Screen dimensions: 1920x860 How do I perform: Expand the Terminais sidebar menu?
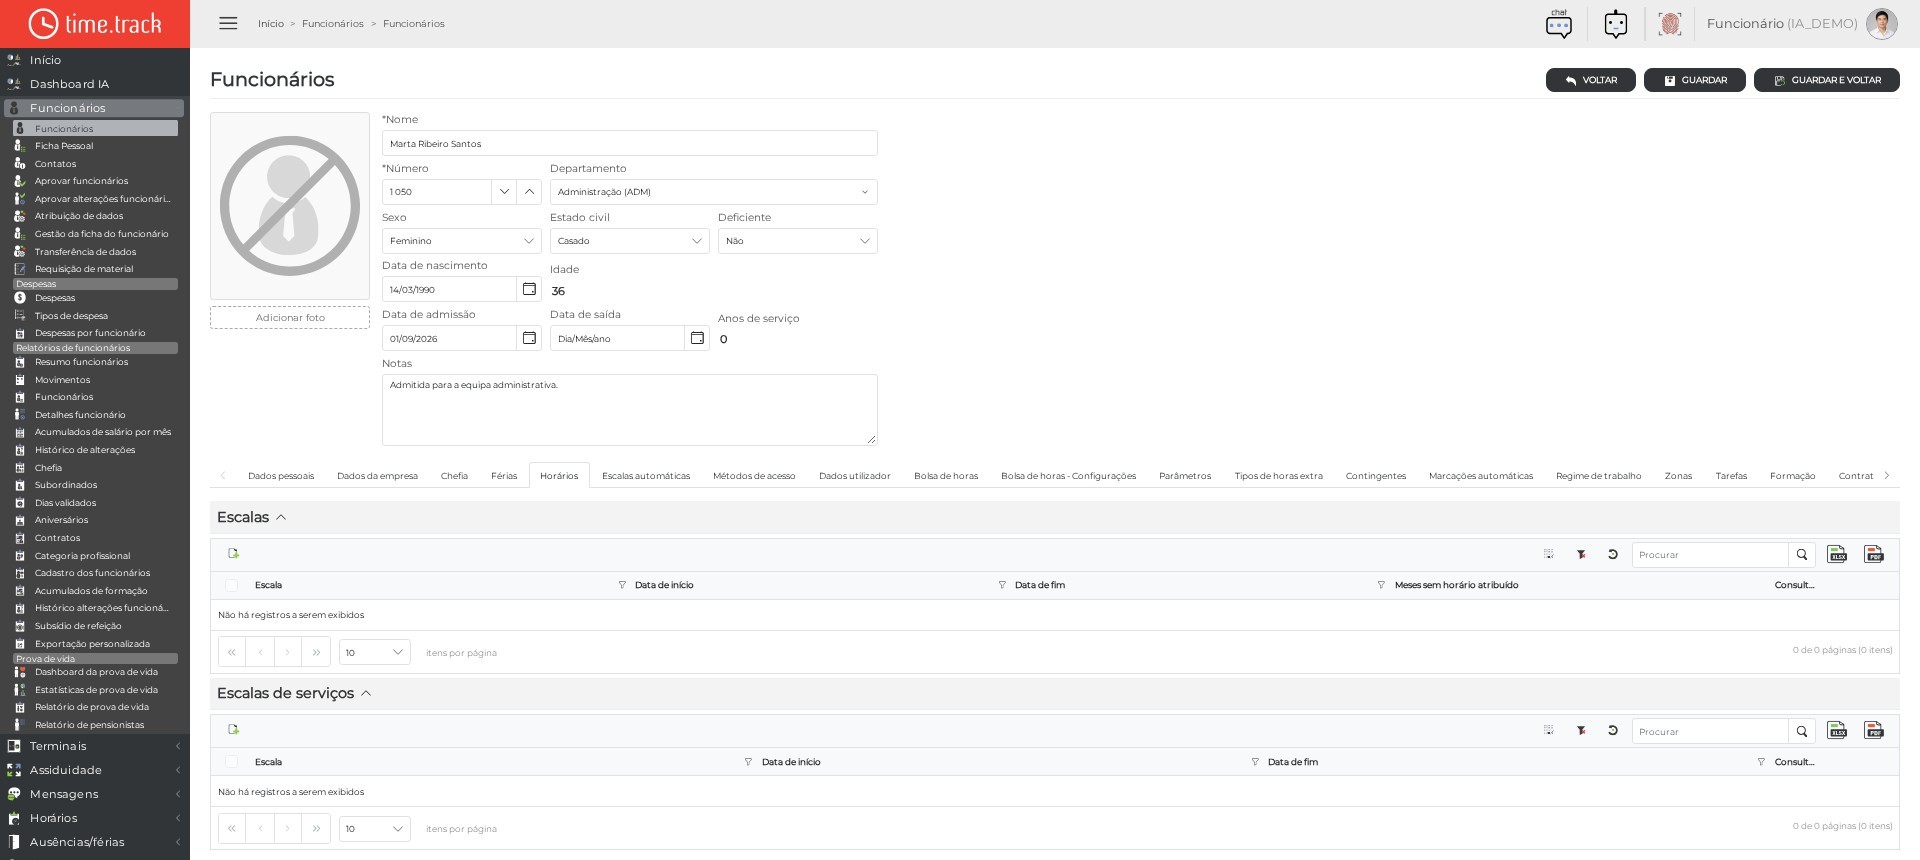tap(95, 746)
